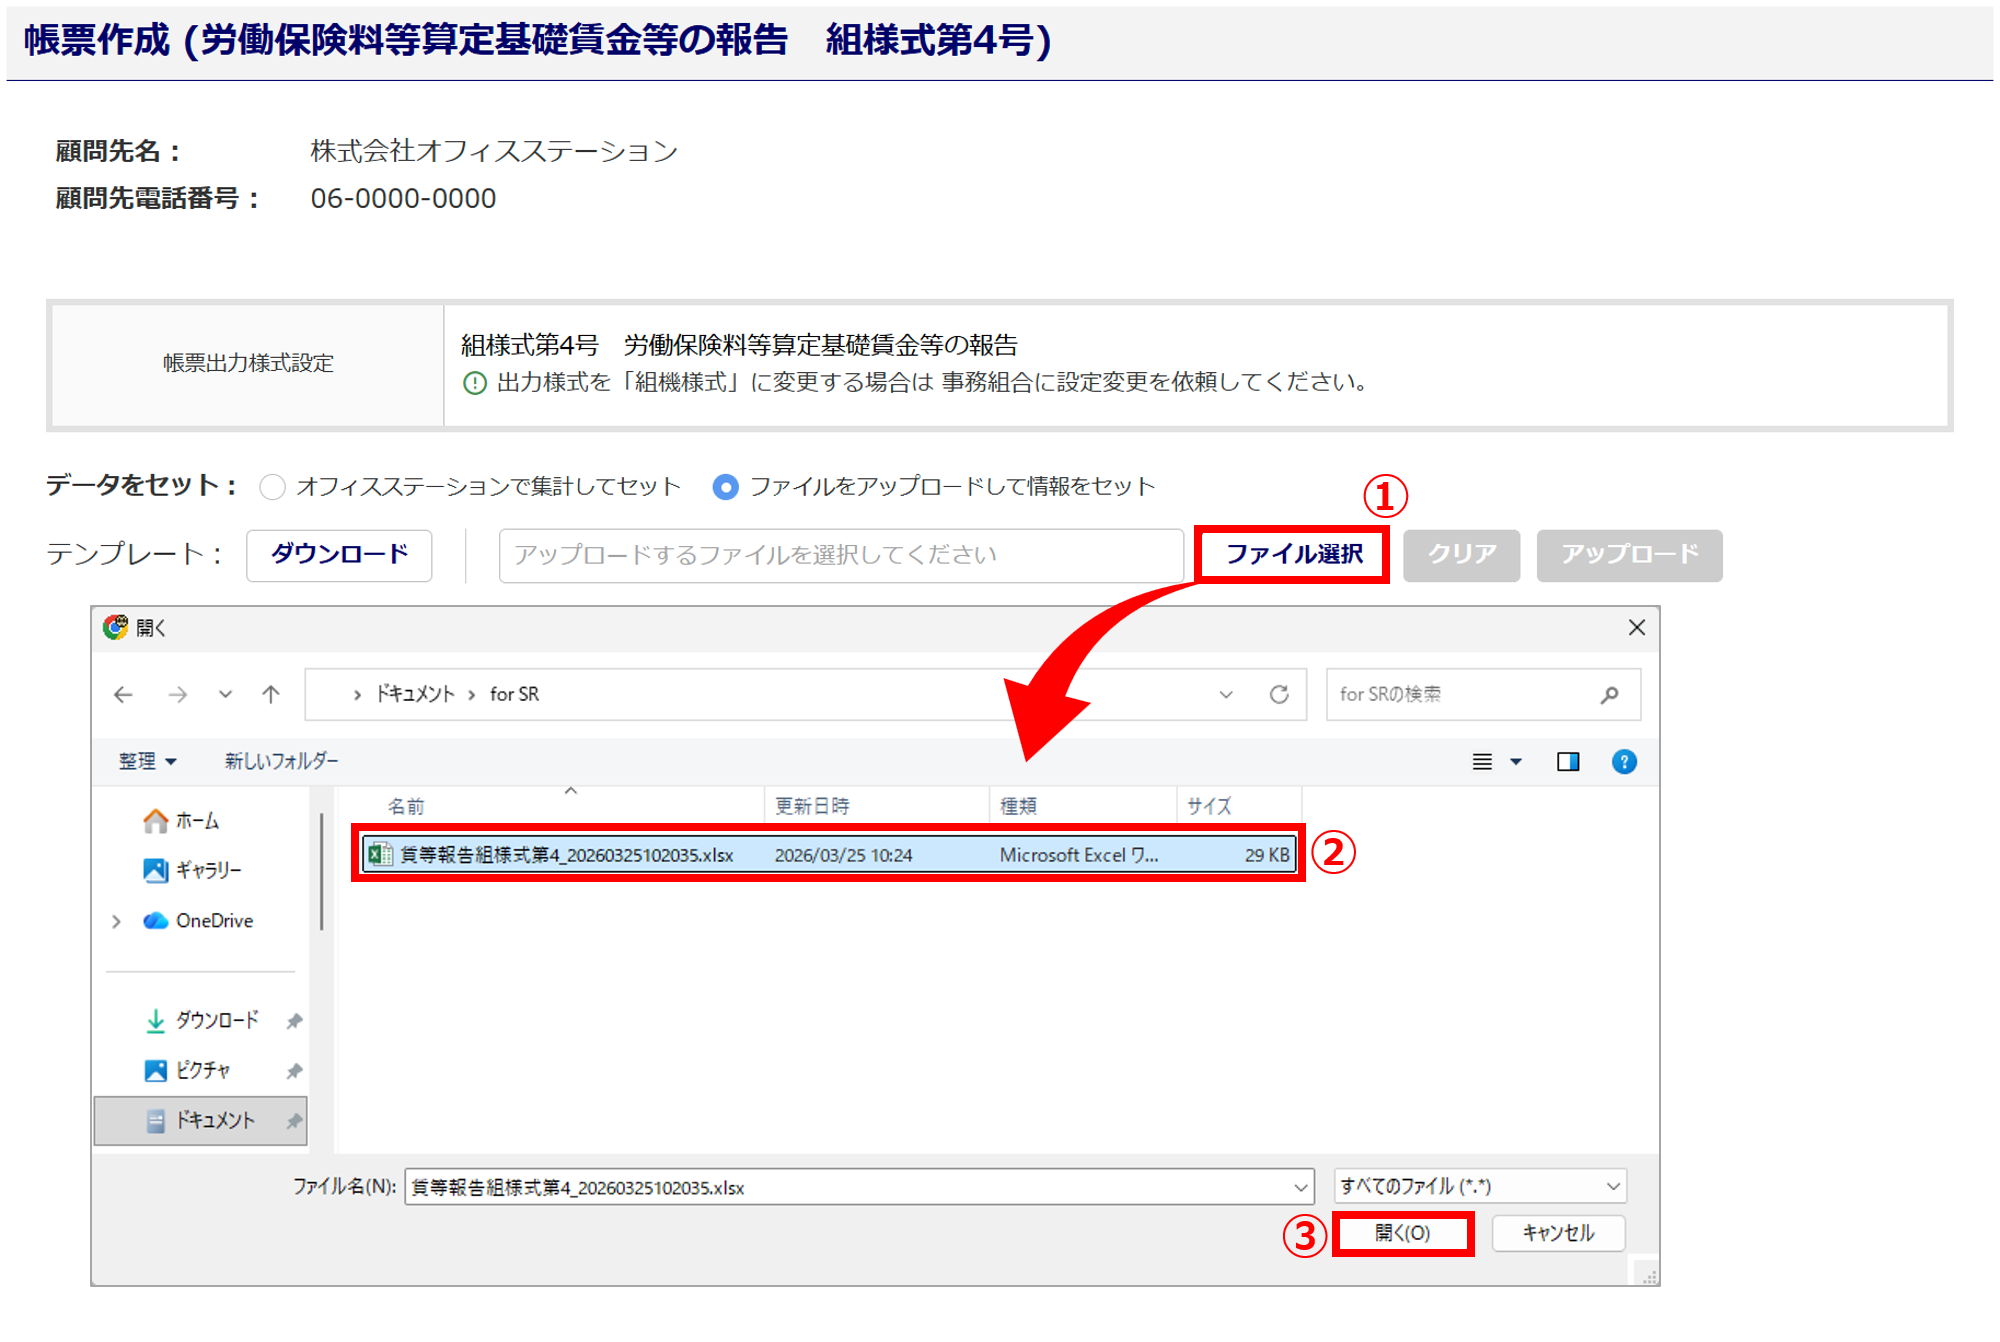Image resolution: width=2000 pixels, height=1342 pixels.
Task: Click the ファイル選択 button
Action: point(1293,554)
